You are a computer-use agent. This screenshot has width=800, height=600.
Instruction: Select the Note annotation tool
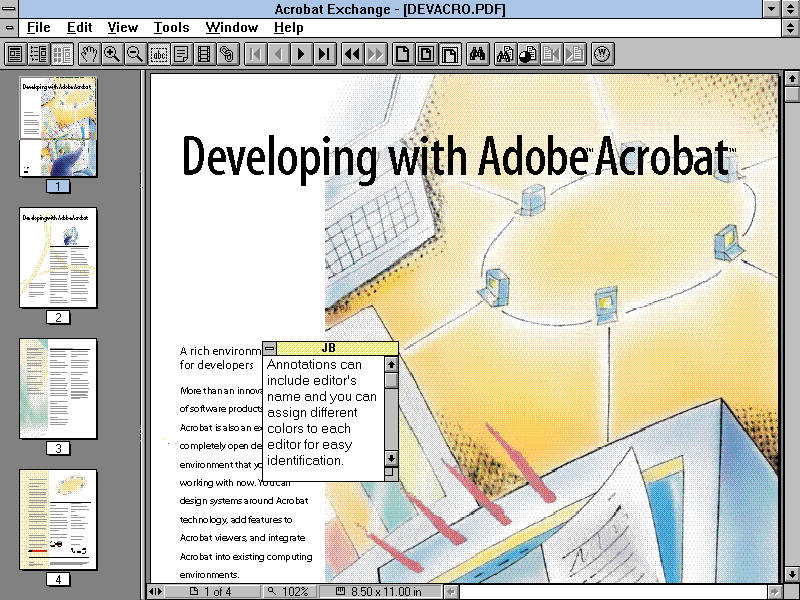point(182,54)
